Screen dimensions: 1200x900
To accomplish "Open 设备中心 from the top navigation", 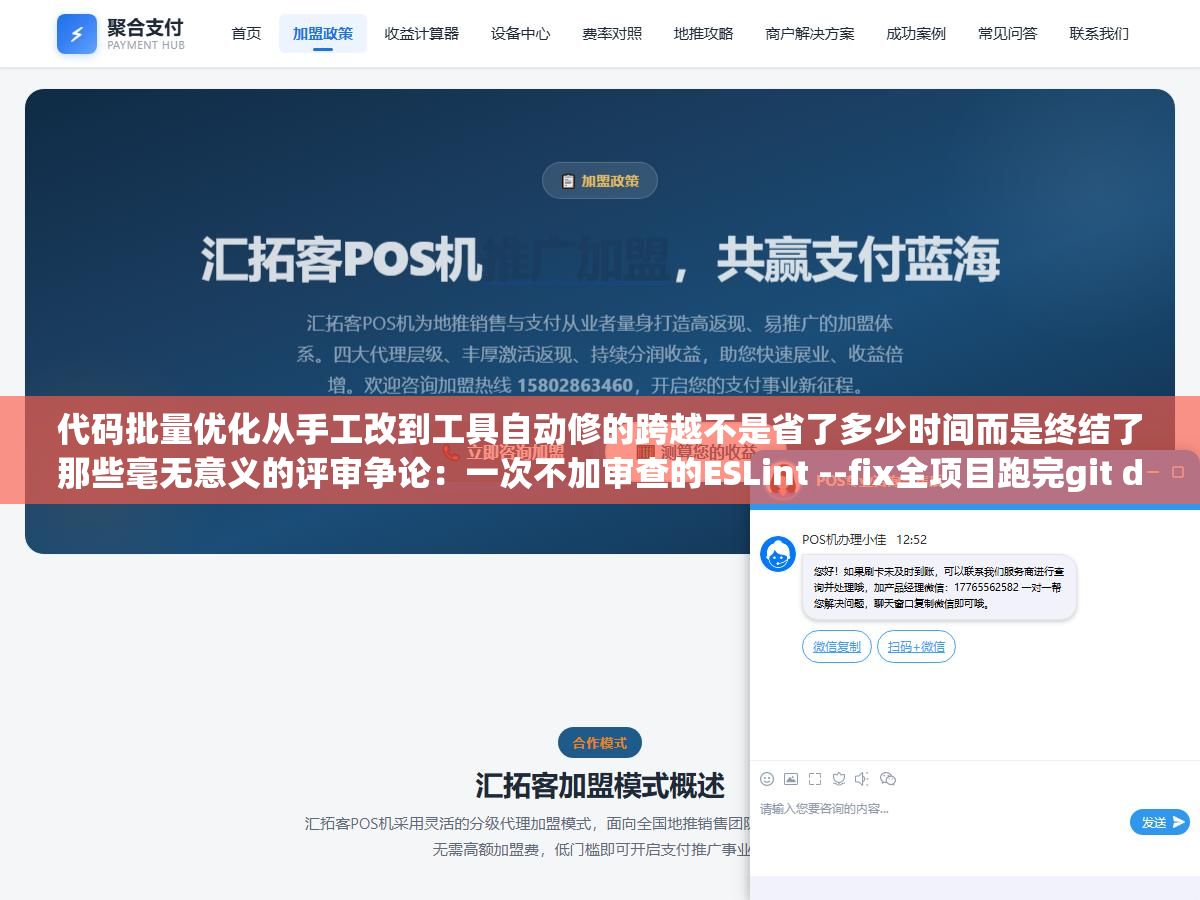I will pyautogui.click(x=521, y=34).
